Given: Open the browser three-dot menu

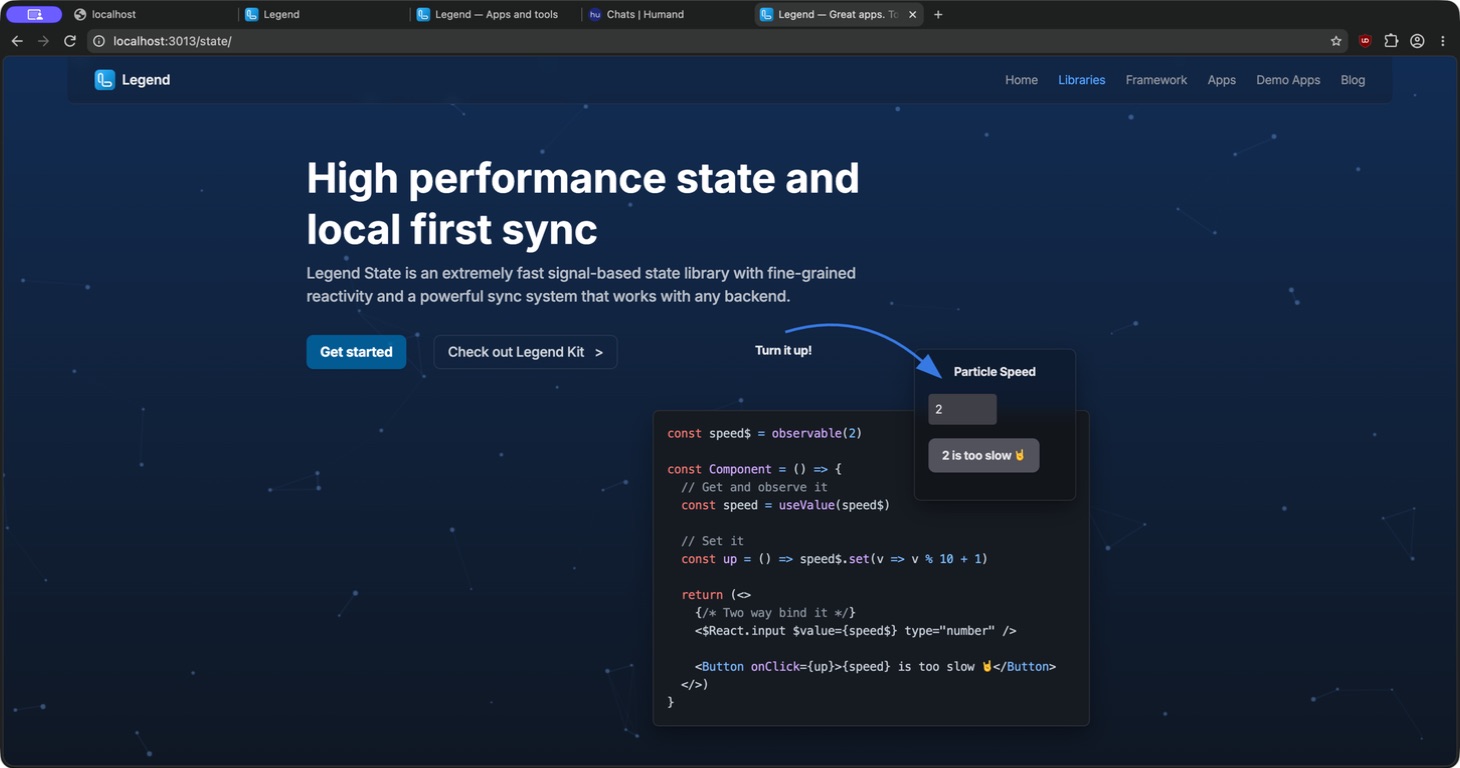Looking at the screenshot, I should click(1443, 41).
